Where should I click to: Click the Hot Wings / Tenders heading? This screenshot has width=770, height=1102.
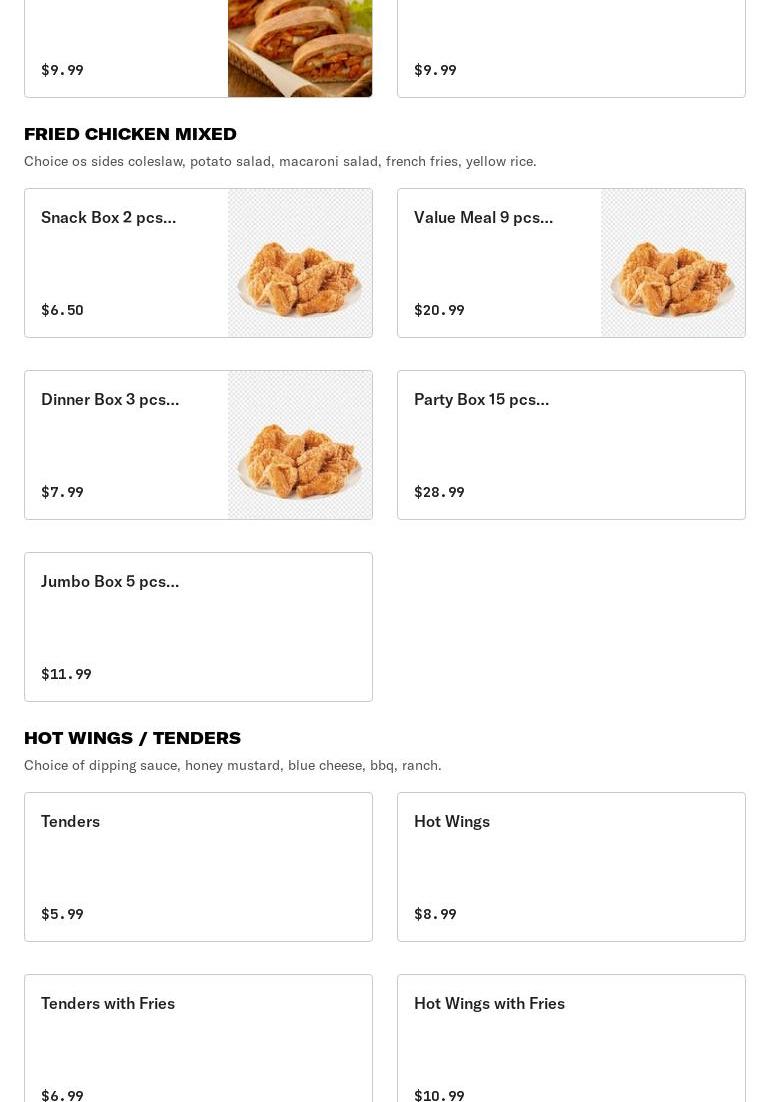132,738
